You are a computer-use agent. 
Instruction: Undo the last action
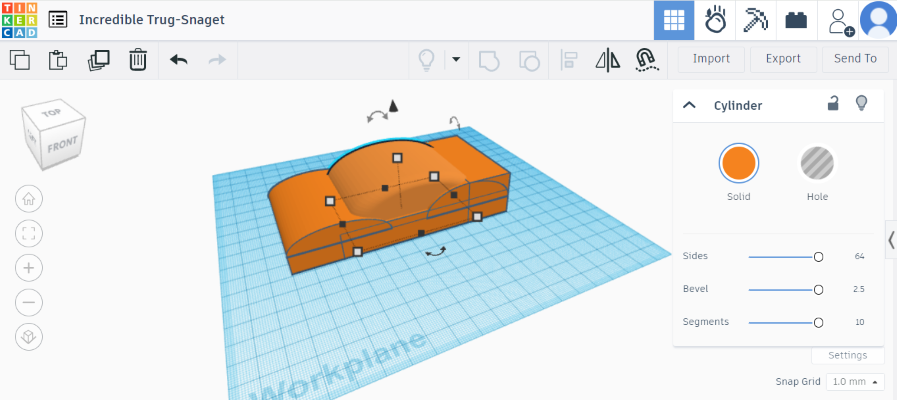click(x=178, y=59)
